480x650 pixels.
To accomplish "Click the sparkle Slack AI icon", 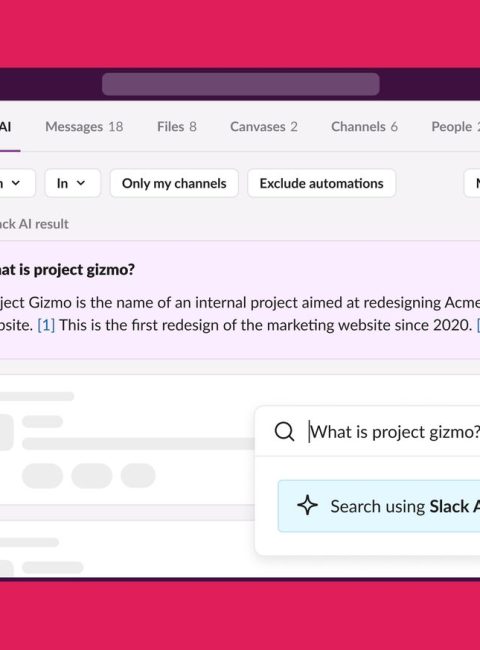I will [x=308, y=506].
